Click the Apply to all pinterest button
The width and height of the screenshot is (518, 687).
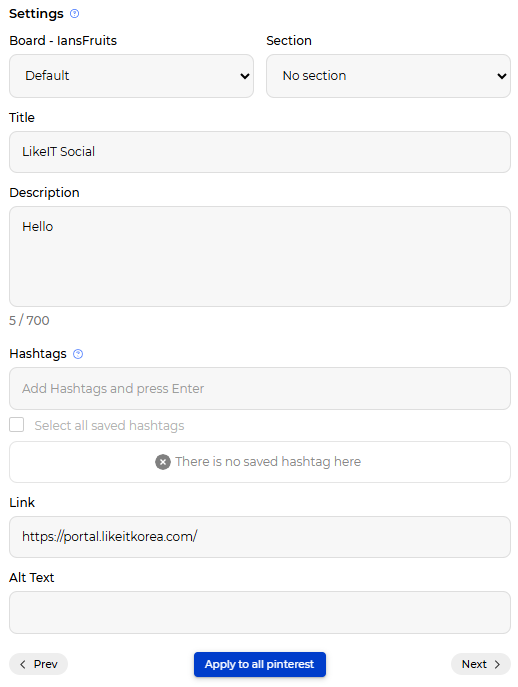click(x=260, y=664)
